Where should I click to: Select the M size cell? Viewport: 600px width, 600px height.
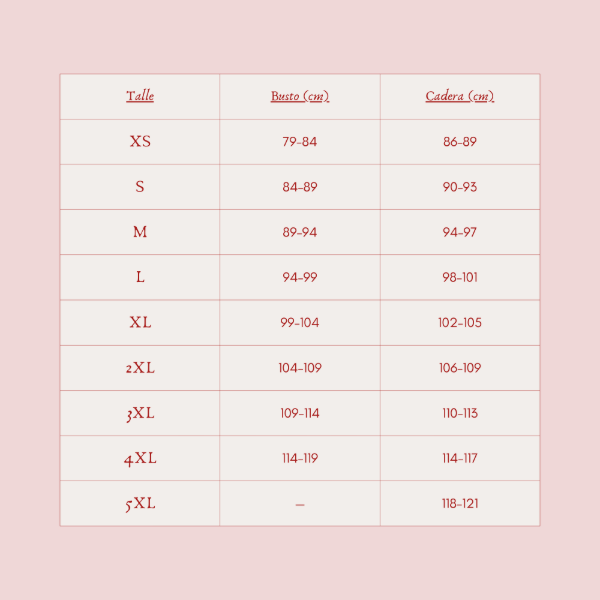pos(140,232)
